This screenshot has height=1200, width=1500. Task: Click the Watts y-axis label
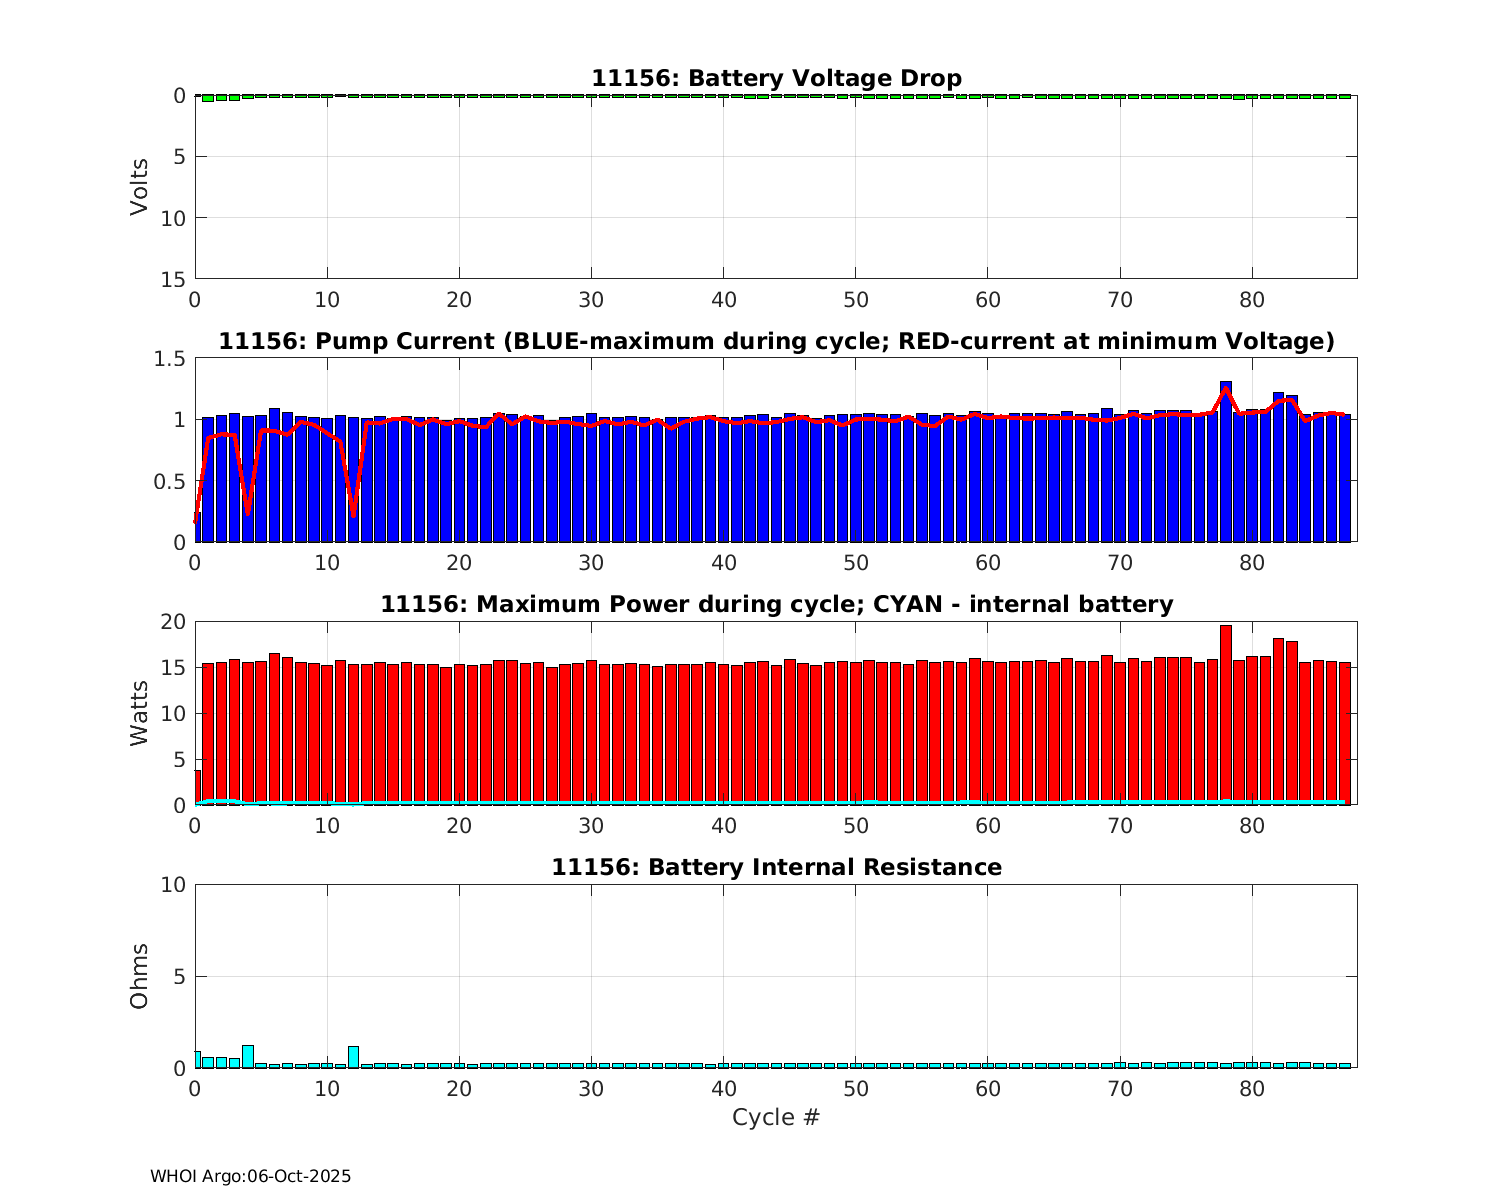point(140,713)
